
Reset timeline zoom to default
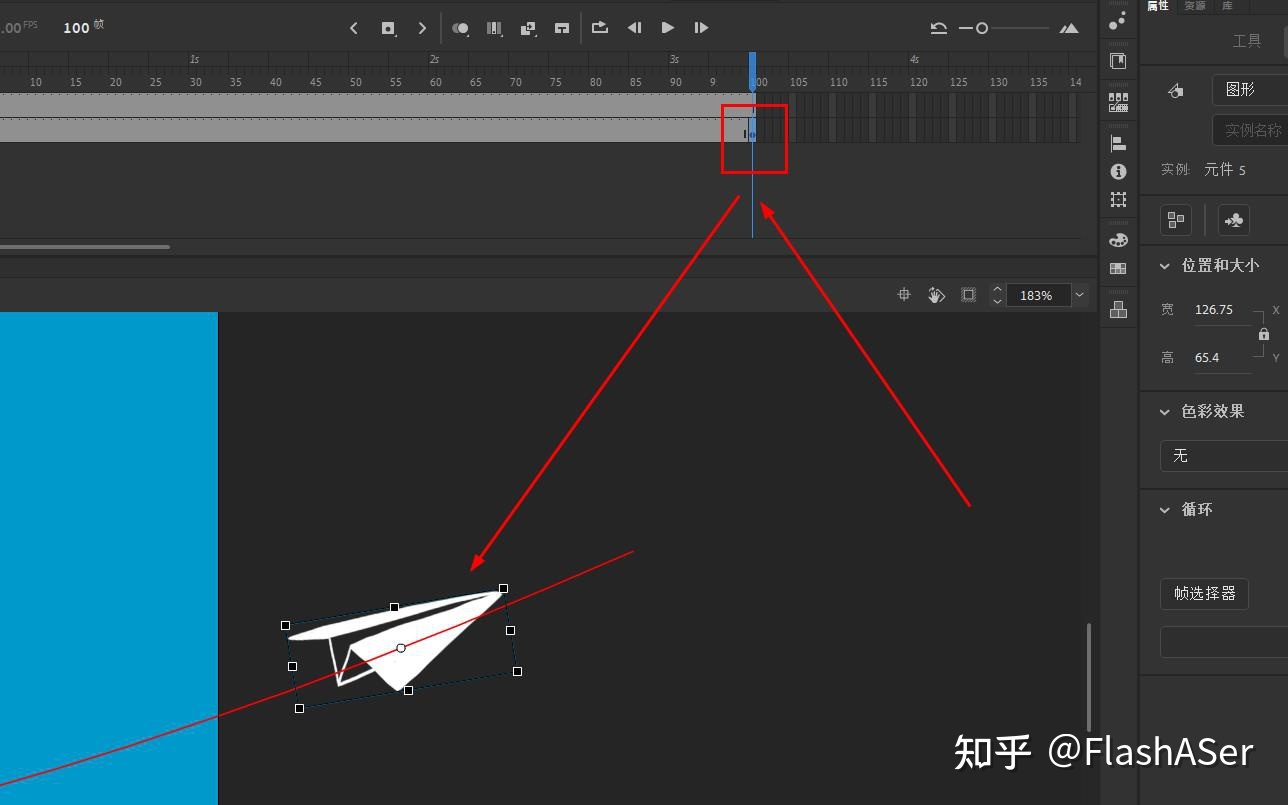pos(939,28)
